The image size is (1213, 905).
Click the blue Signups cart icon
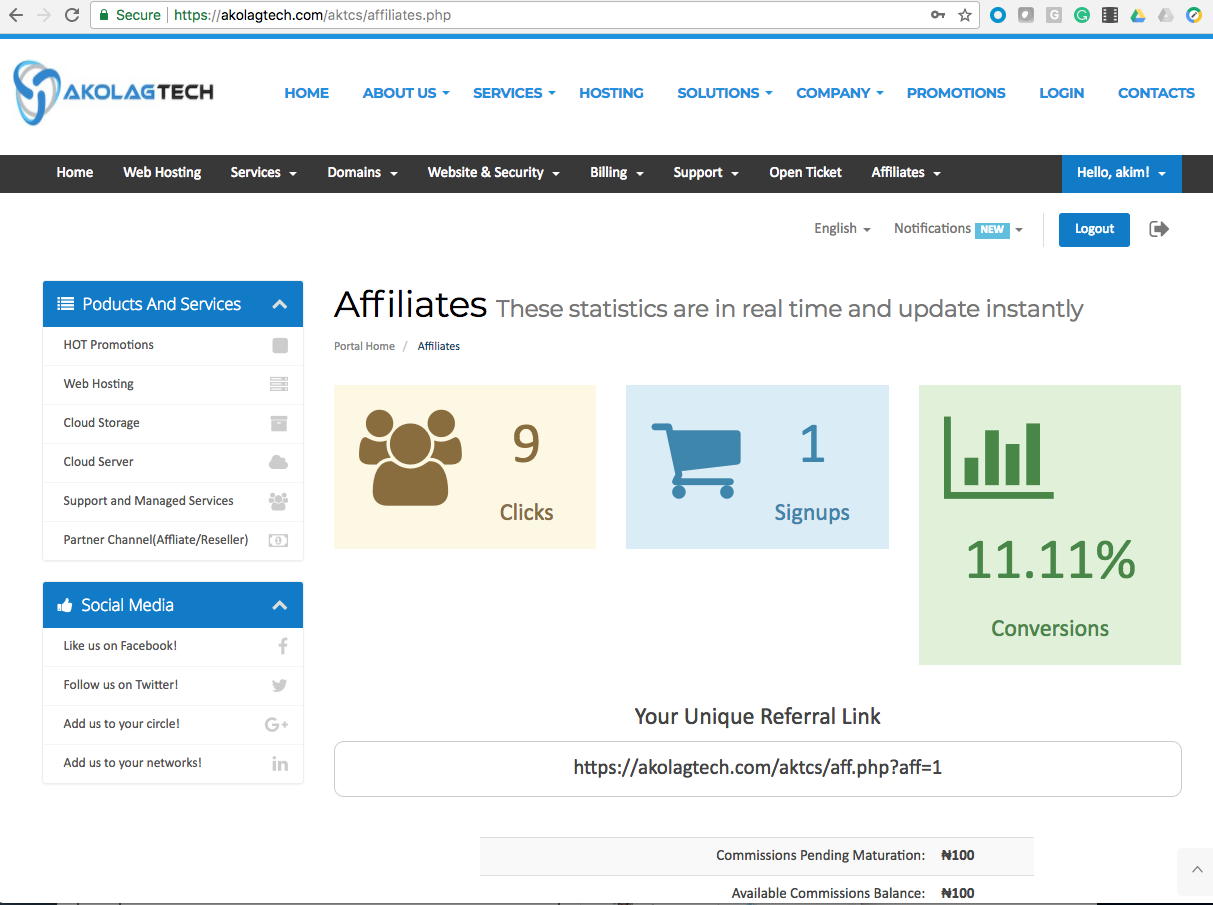(696, 460)
